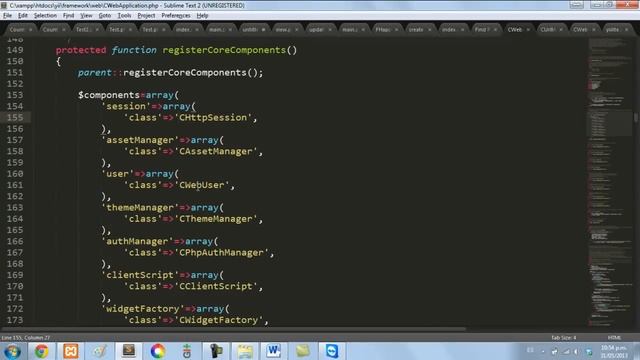
Task: Click the vertical scrollbar handle on the right
Action: click(x=636, y=118)
